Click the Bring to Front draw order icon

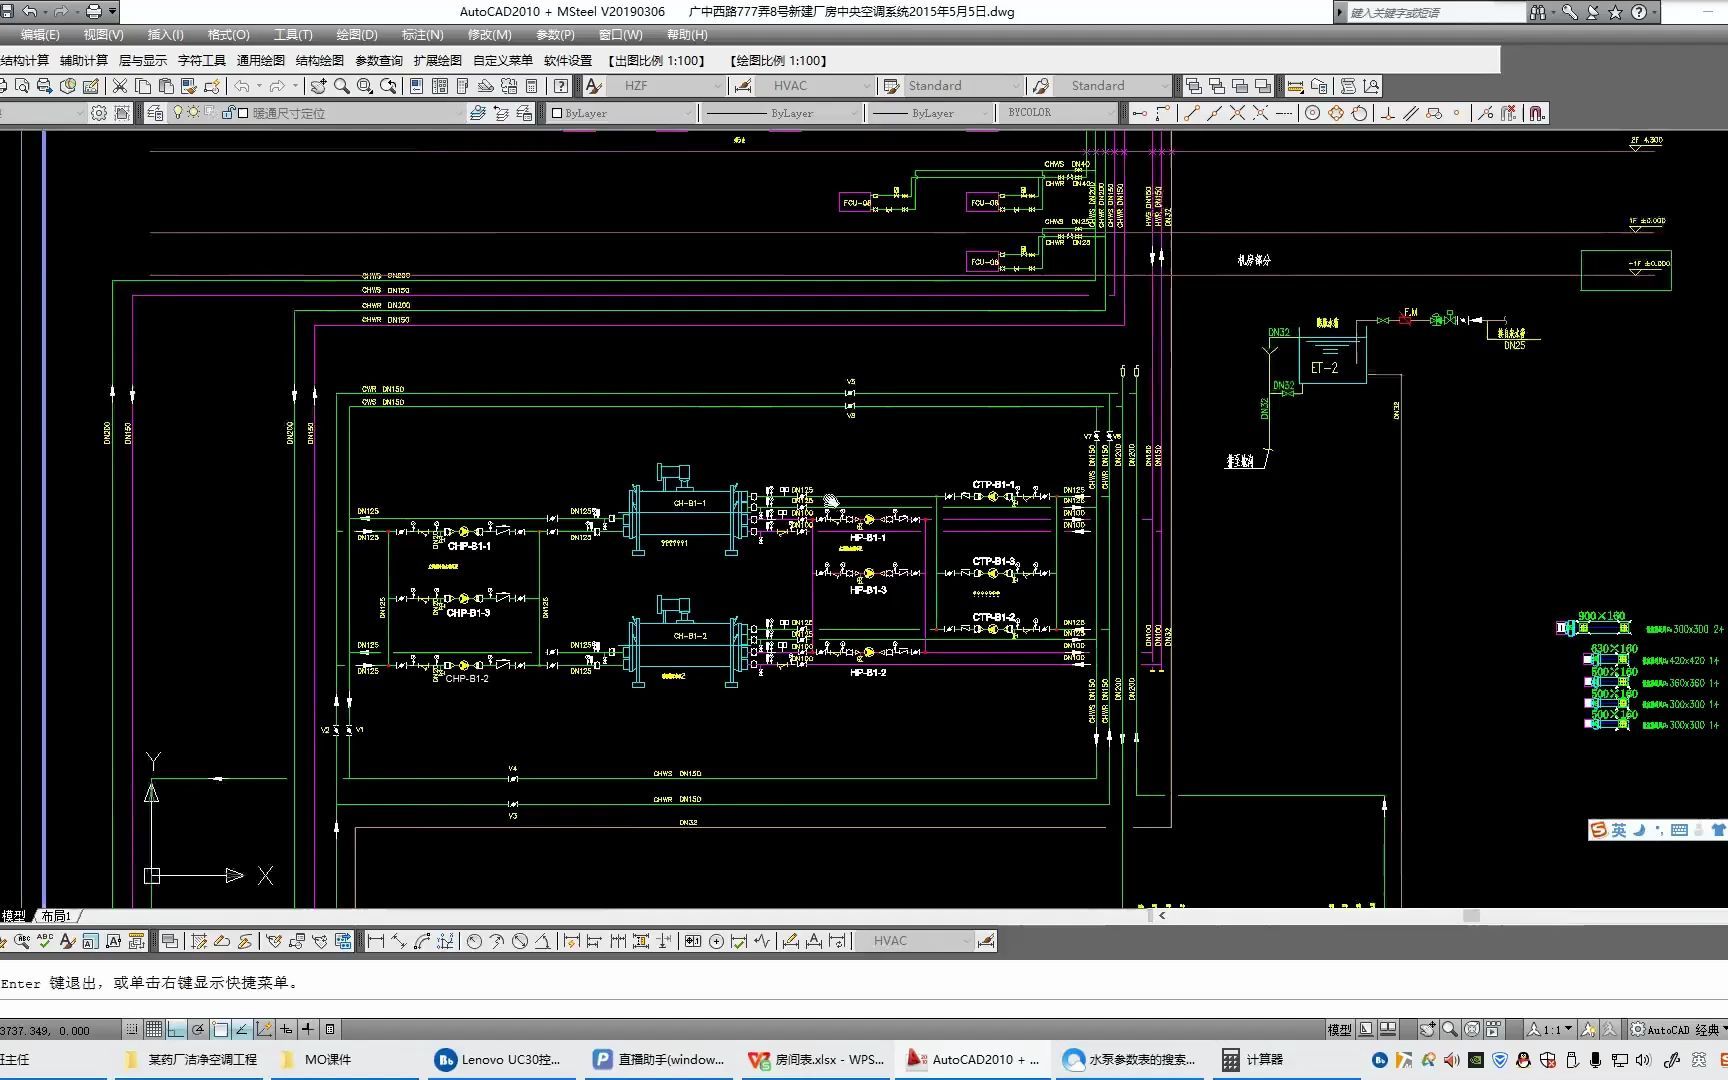click(x=1193, y=86)
